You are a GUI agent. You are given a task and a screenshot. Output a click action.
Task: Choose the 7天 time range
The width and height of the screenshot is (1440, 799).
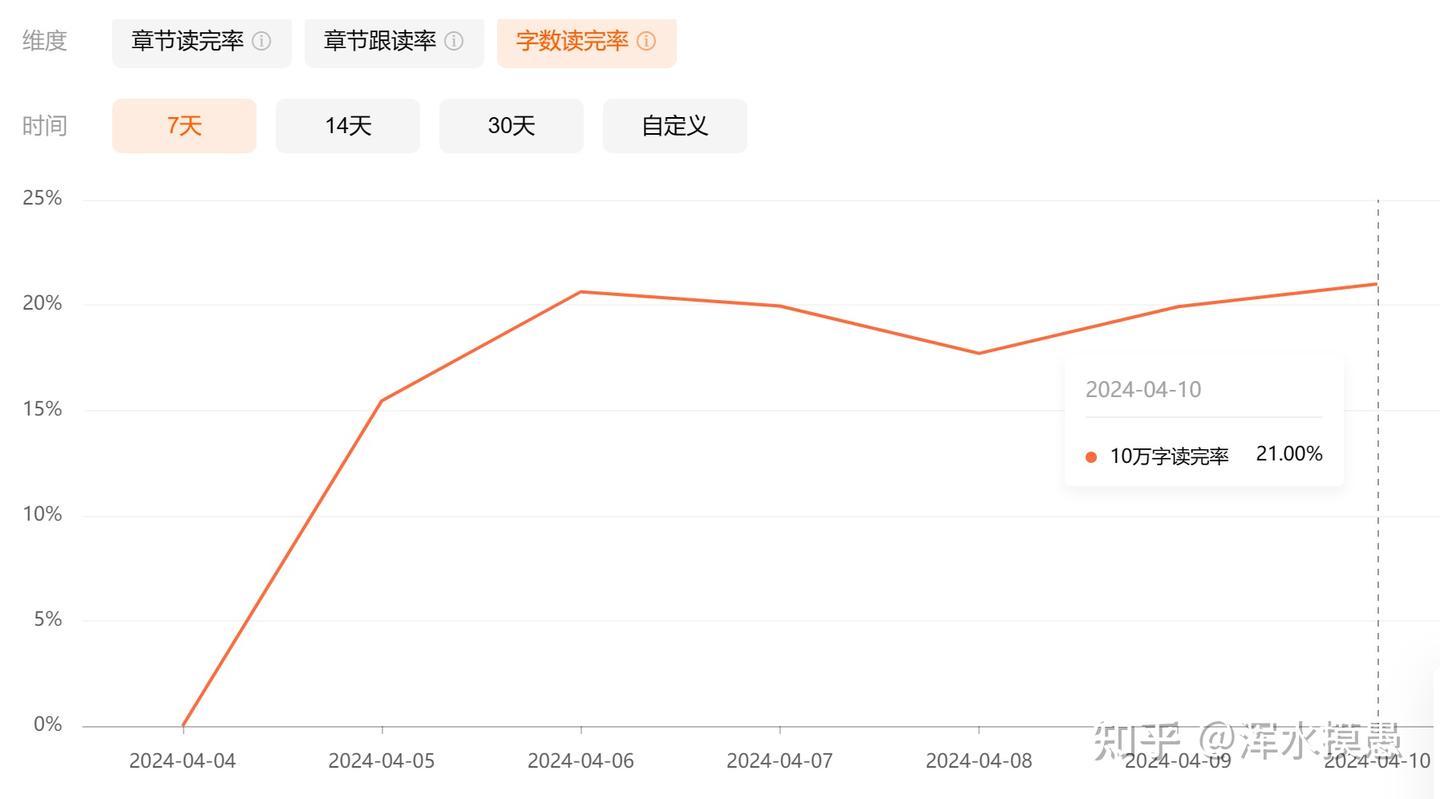pyautogui.click(x=184, y=126)
